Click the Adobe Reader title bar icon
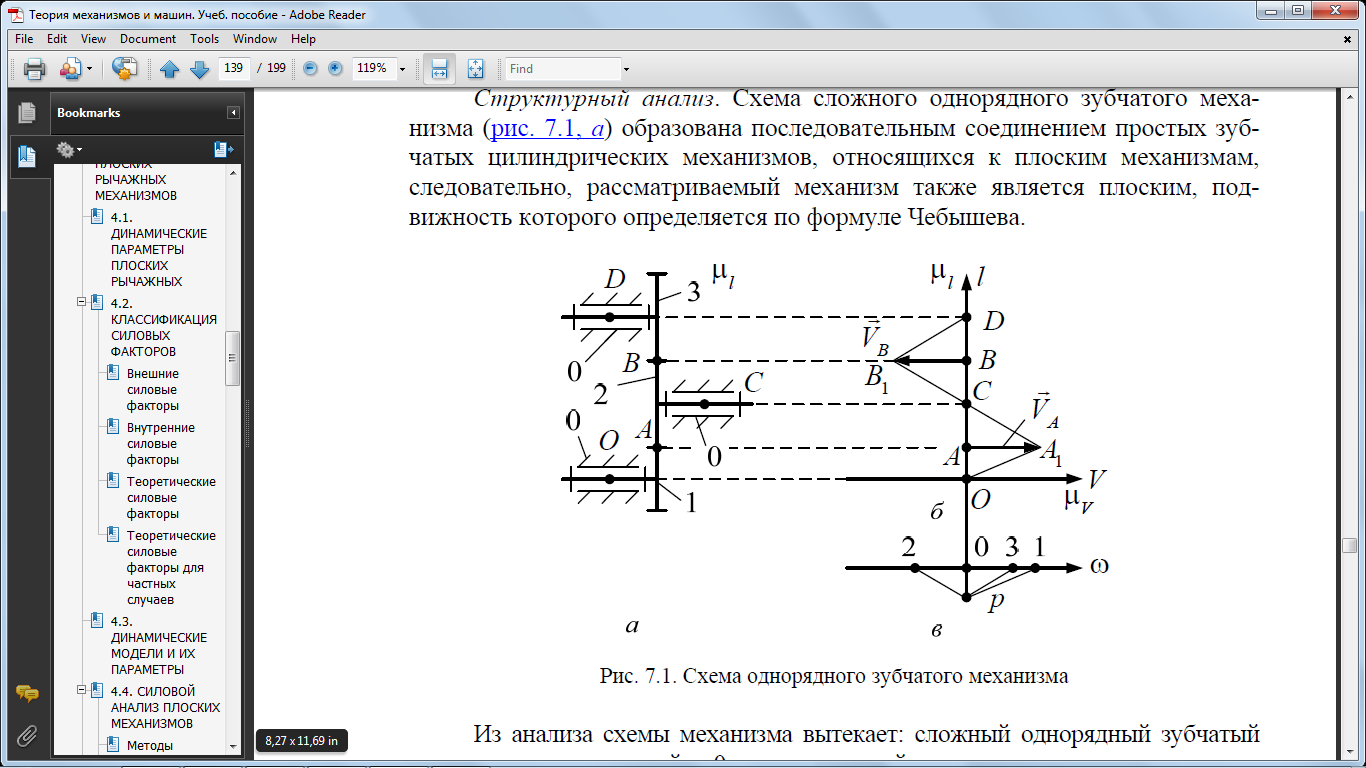The width and height of the screenshot is (1366, 768). [x=15, y=14]
